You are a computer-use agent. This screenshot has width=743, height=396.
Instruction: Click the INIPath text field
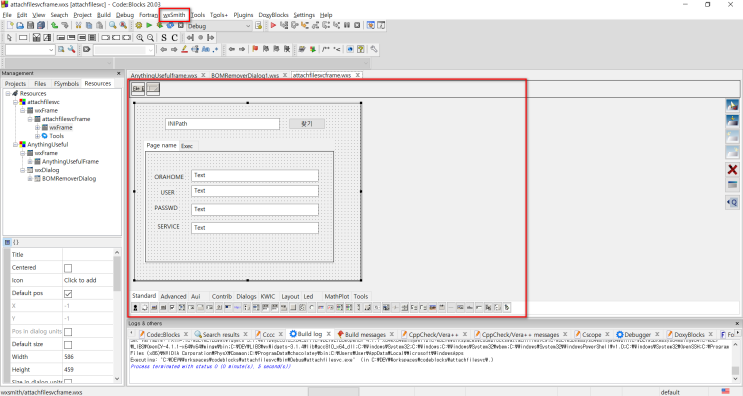coord(222,124)
